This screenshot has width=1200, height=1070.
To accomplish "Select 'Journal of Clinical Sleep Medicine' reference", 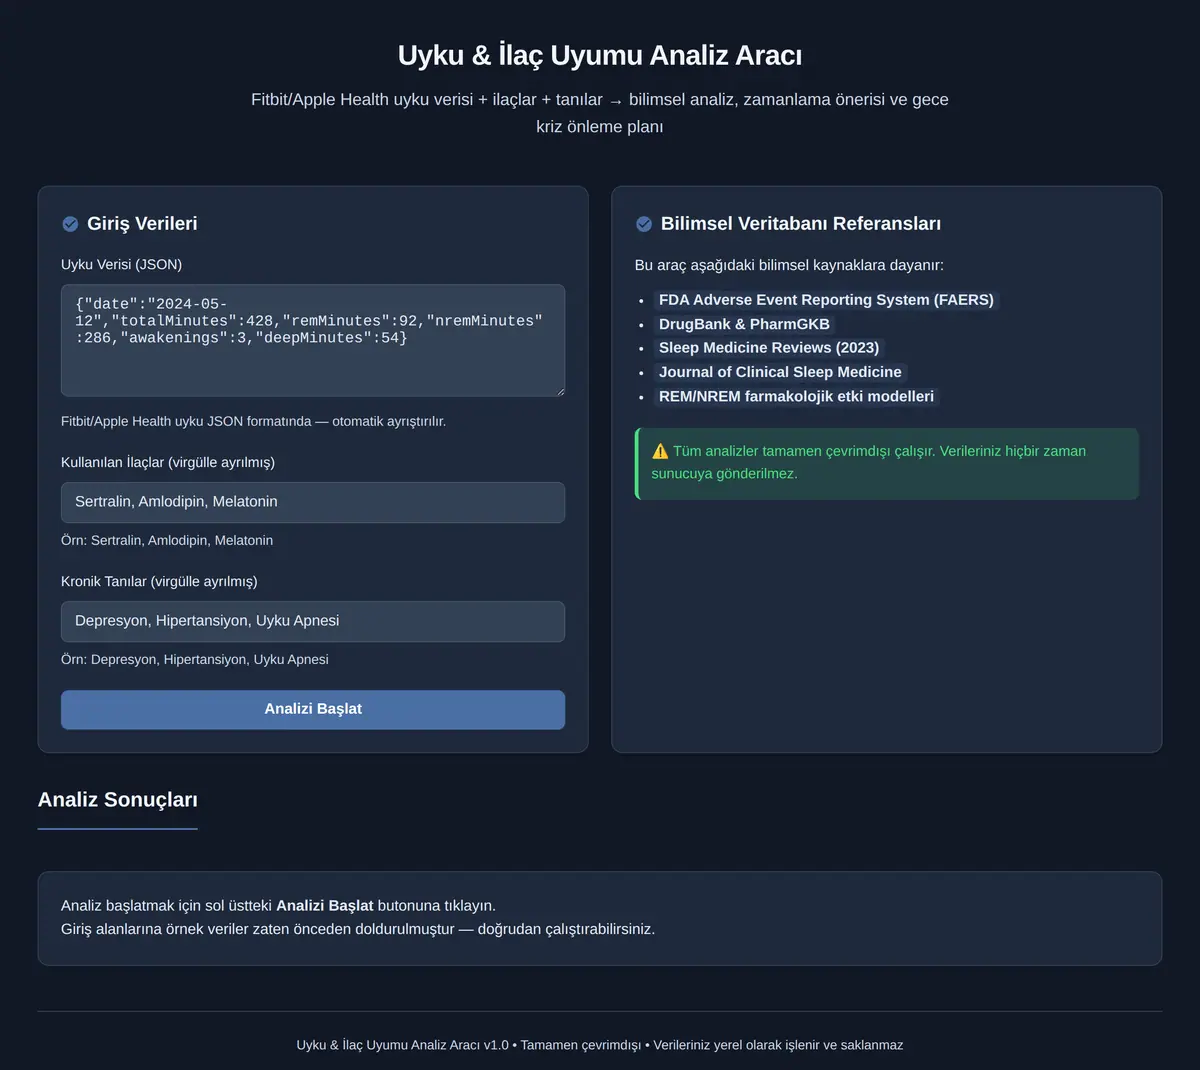I will pyautogui.click(x=780, y=372).
